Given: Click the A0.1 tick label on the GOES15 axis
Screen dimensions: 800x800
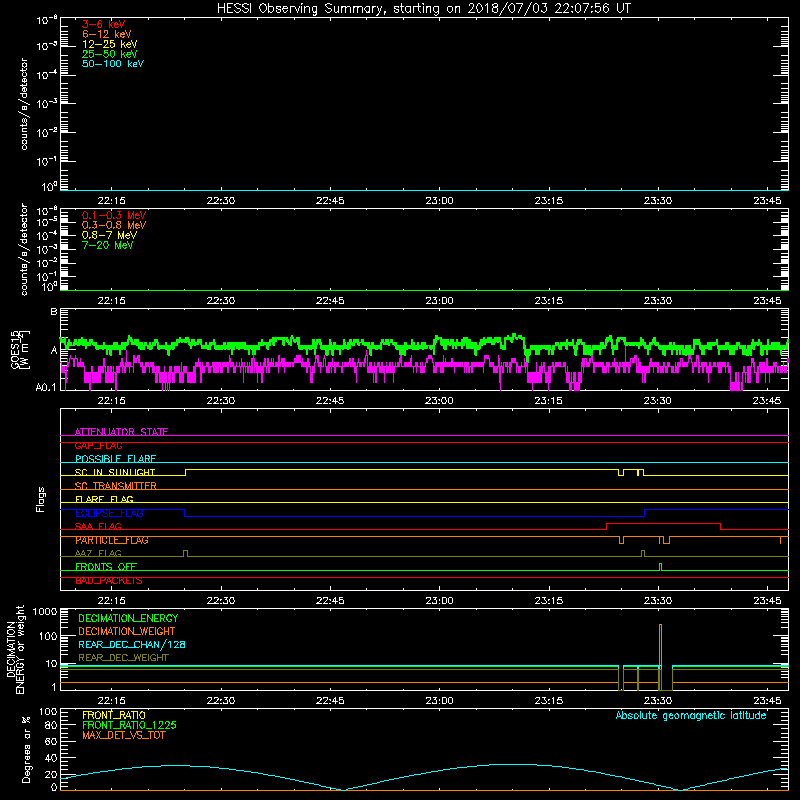Looking at the screenshot, I should [46, 388].
